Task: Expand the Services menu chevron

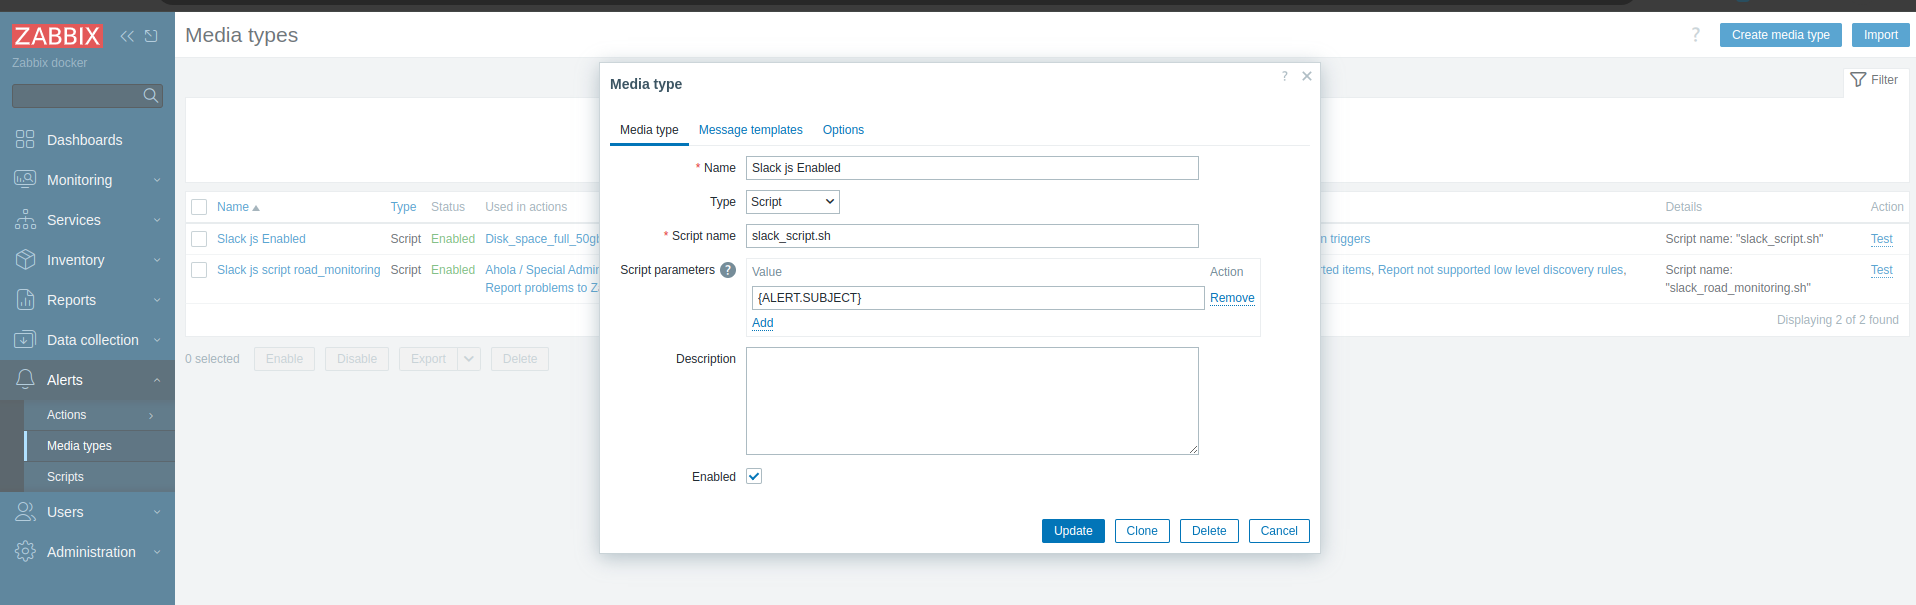Action: [157, 220]
